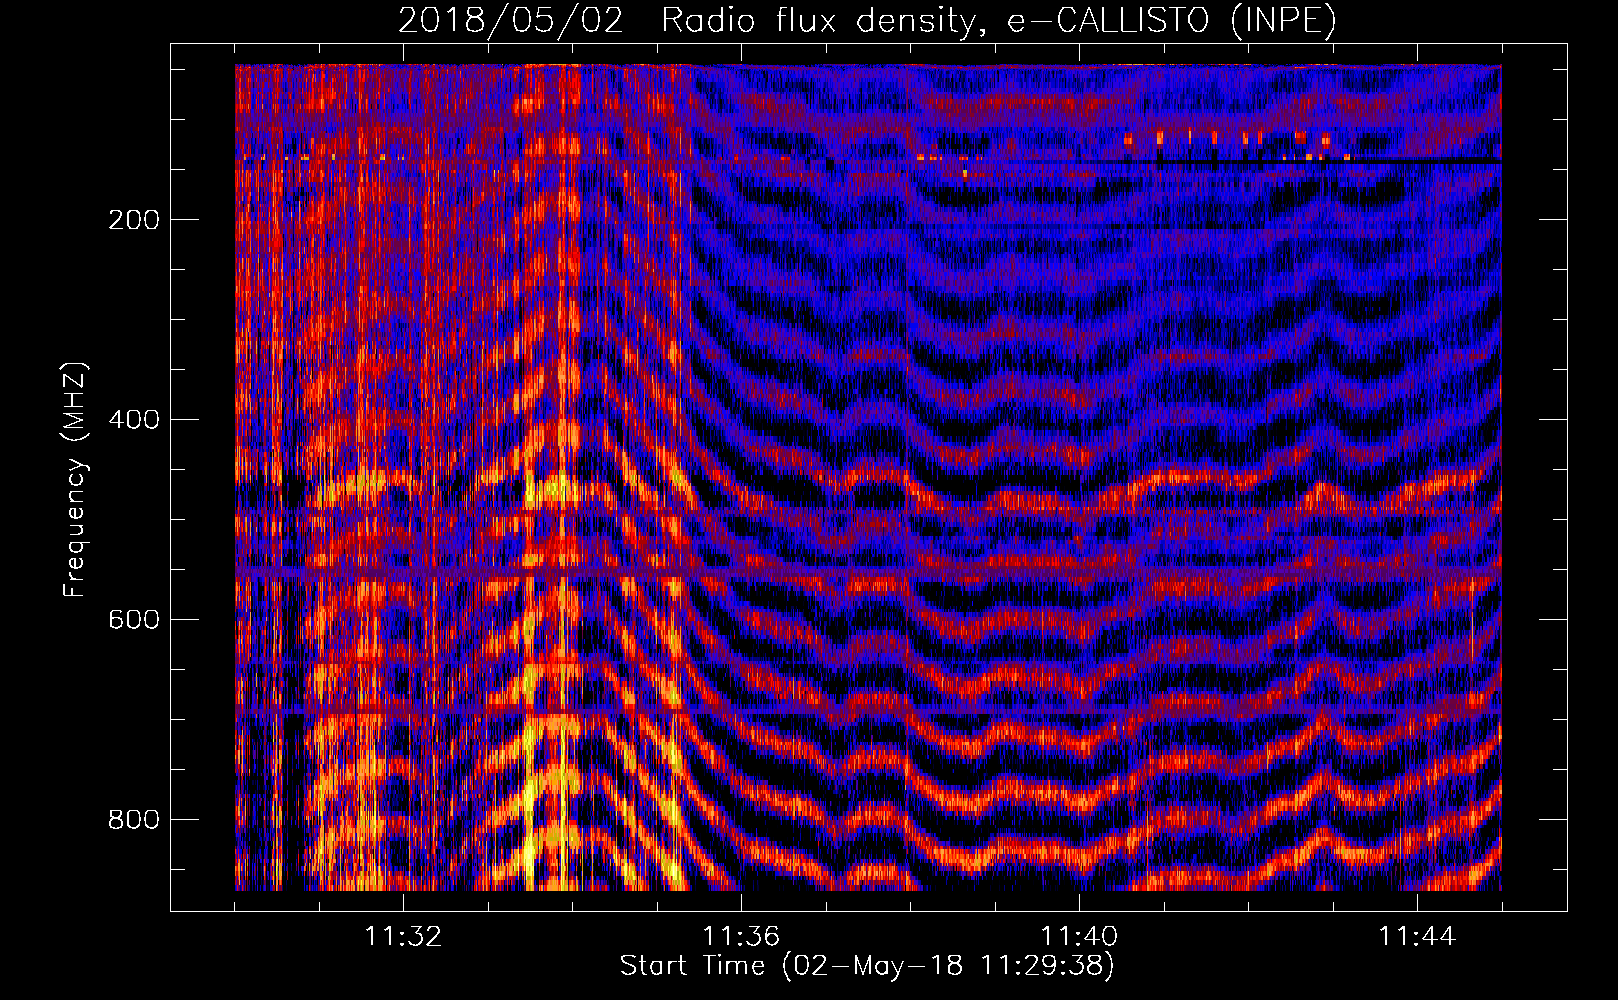Screen dimensions: 1618x1000
Task: Click the 11:32 time axis label
Action: pos(403,936)
